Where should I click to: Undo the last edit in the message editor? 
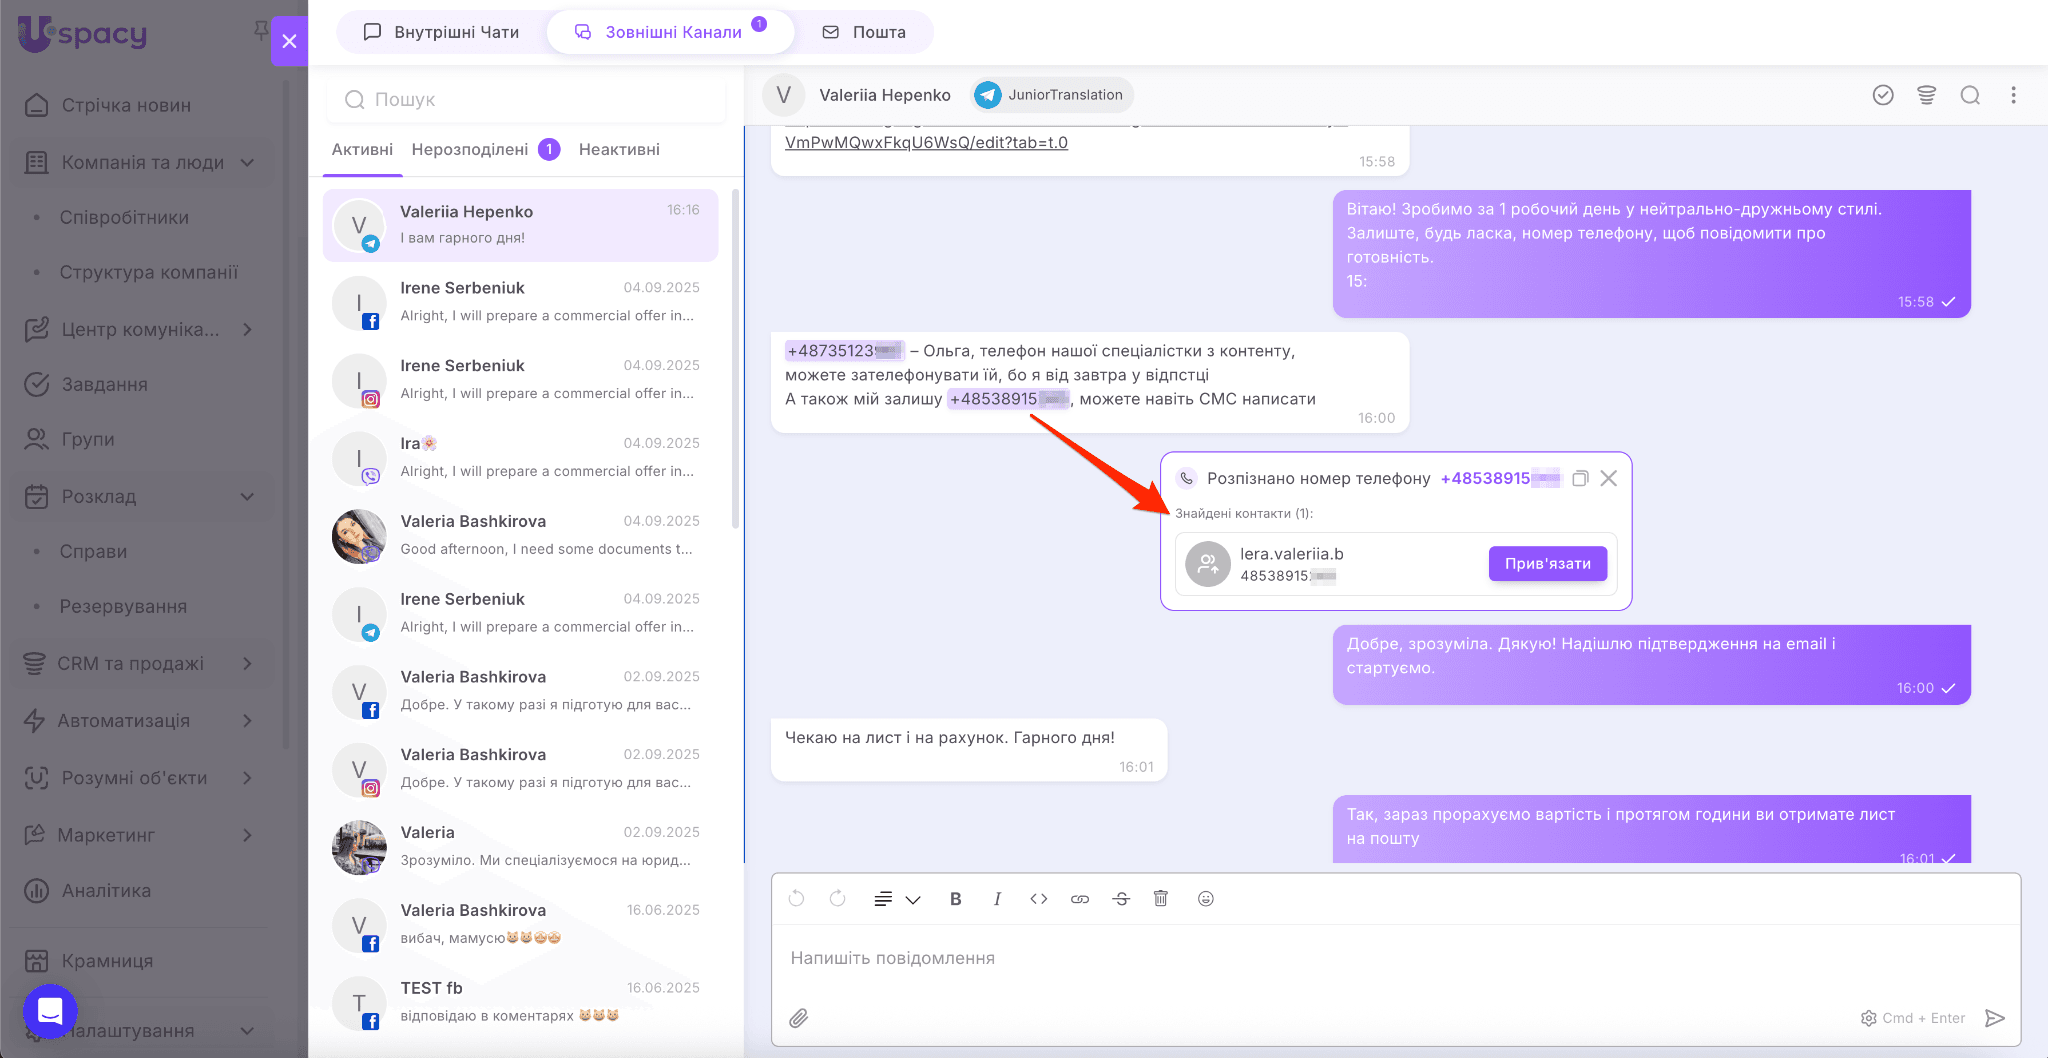tap(796, 898)
